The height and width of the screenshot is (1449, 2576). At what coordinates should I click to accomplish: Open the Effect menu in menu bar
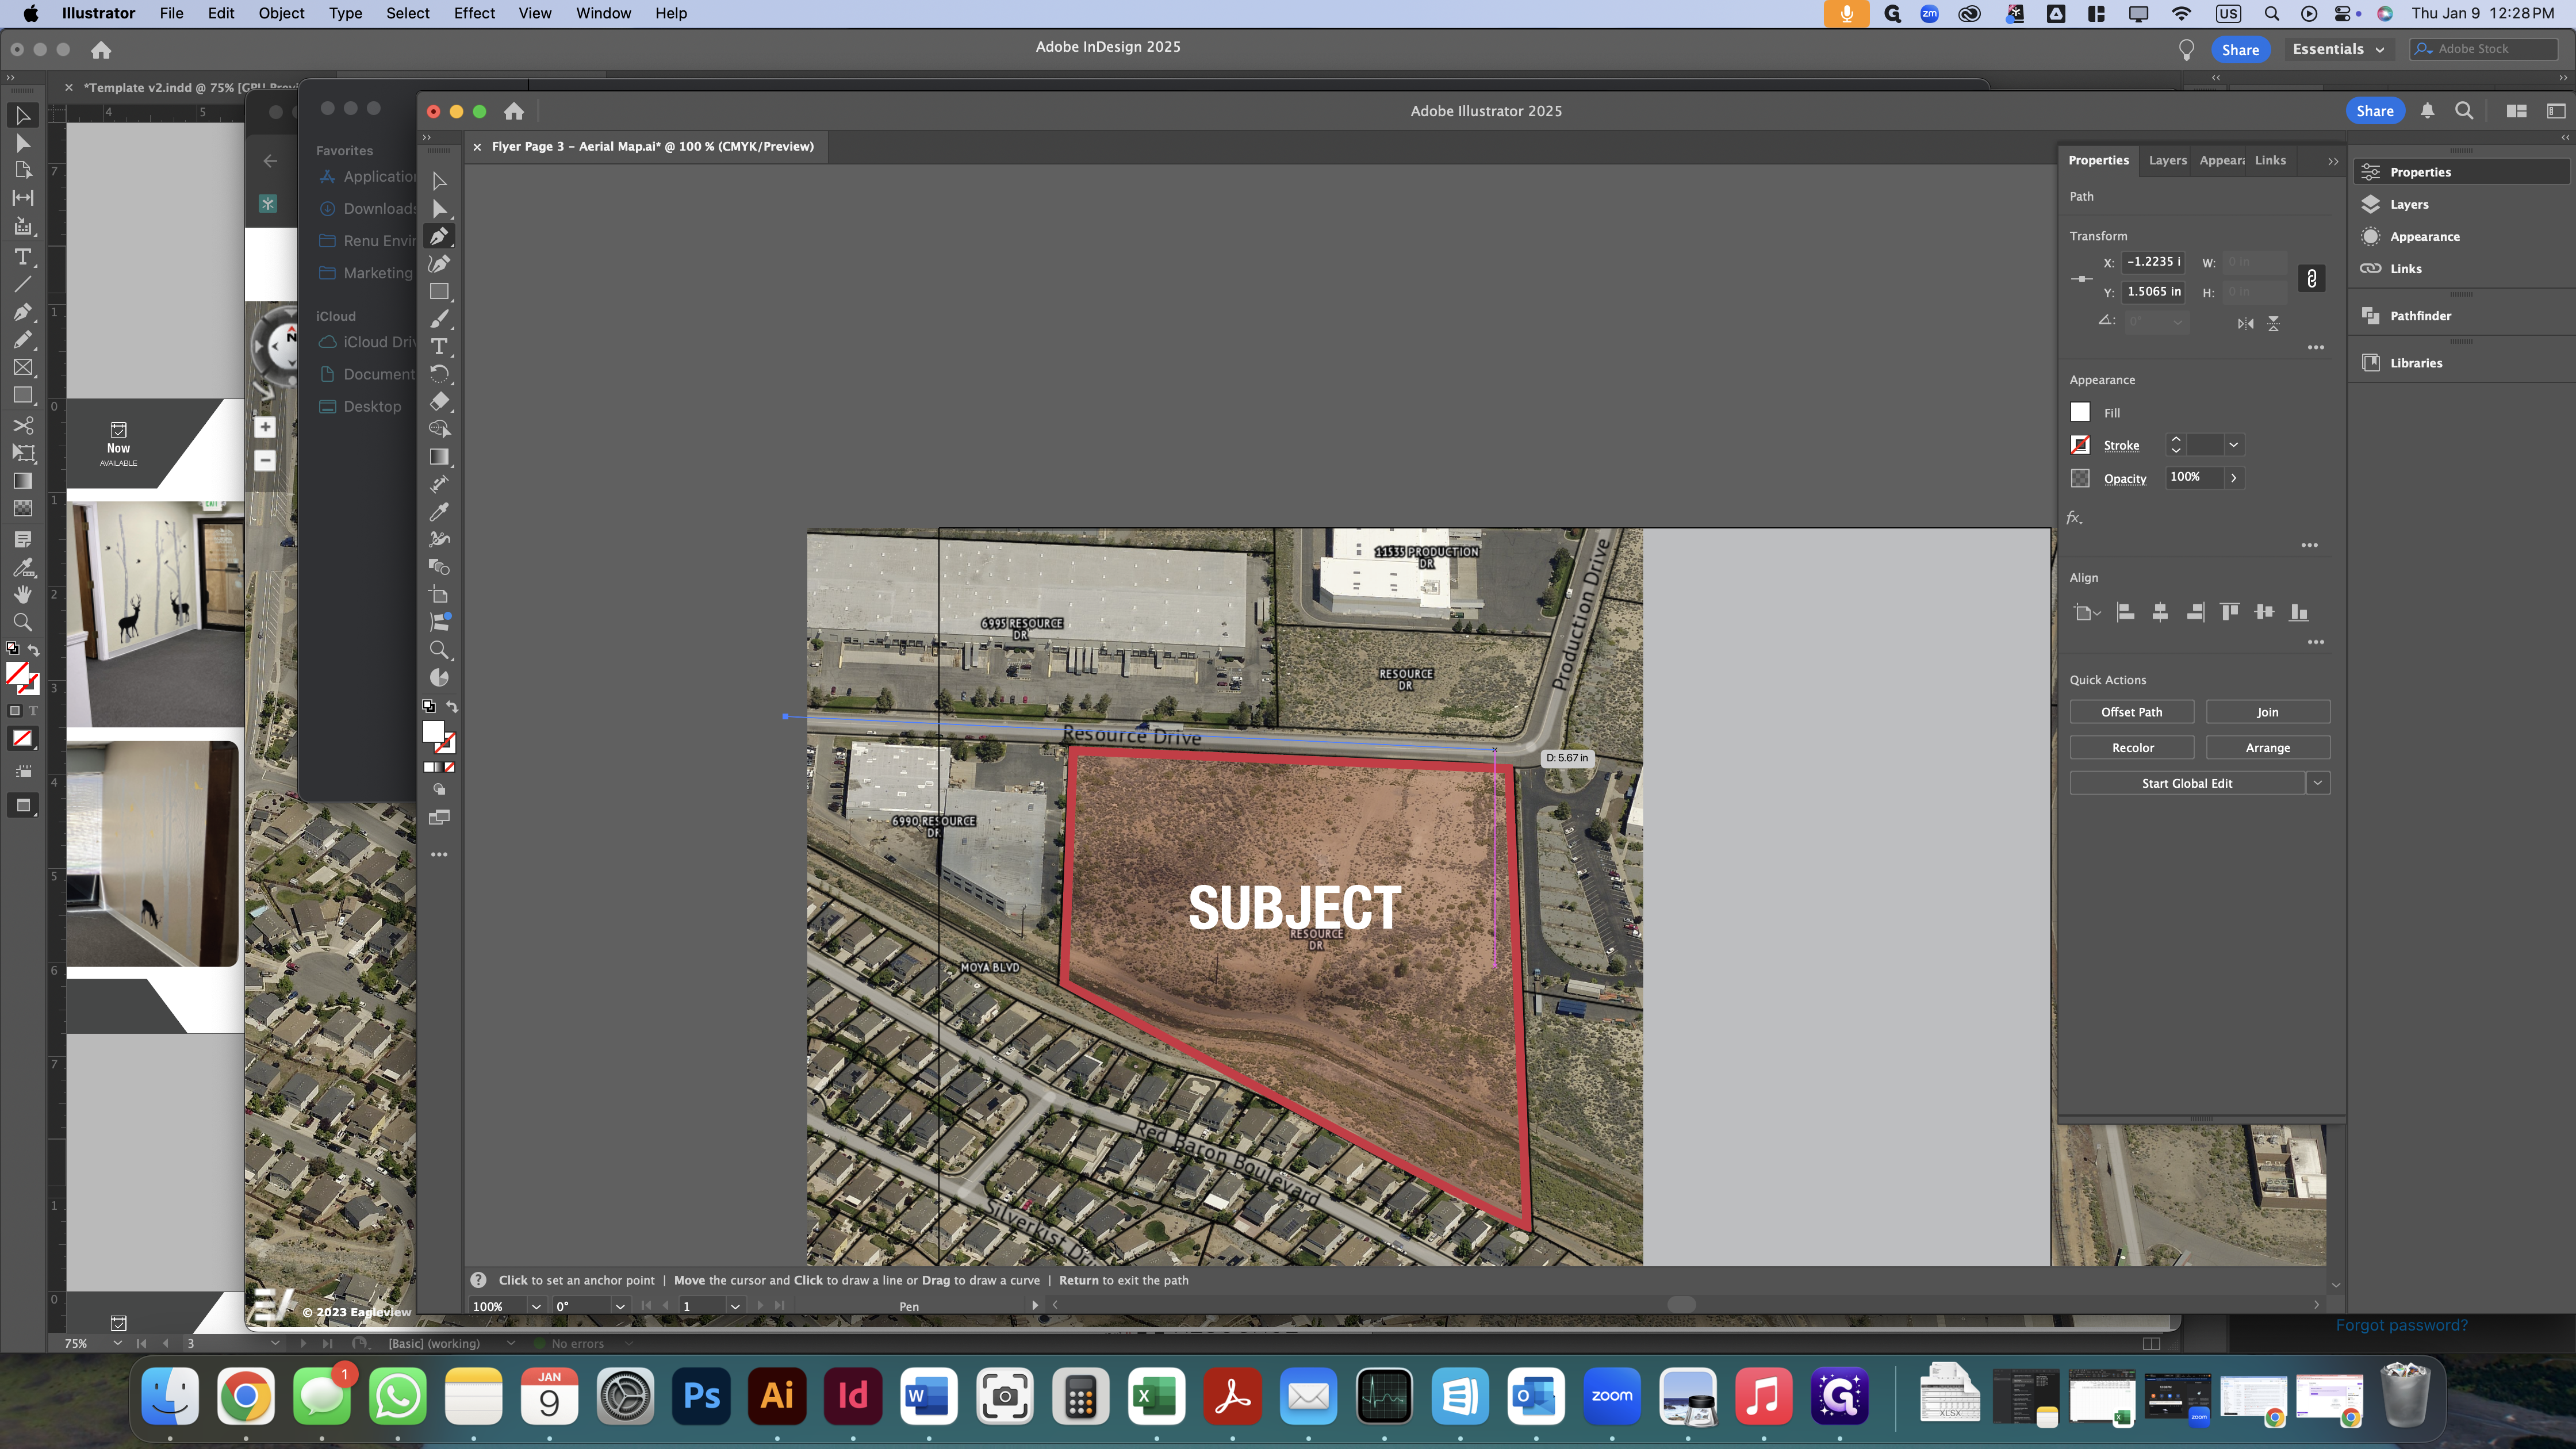pyautogui.click(x=474, y=13)
